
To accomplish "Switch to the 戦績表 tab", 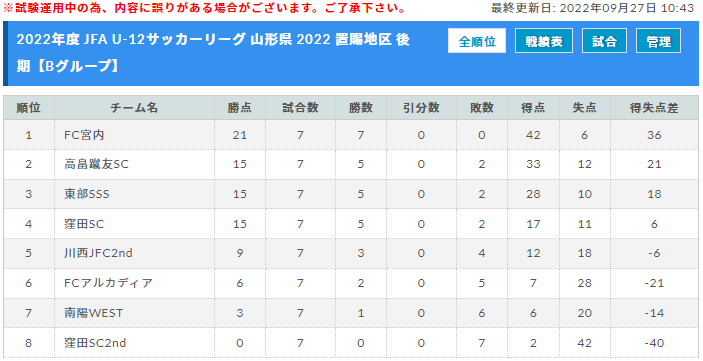I will click(543, 41).
